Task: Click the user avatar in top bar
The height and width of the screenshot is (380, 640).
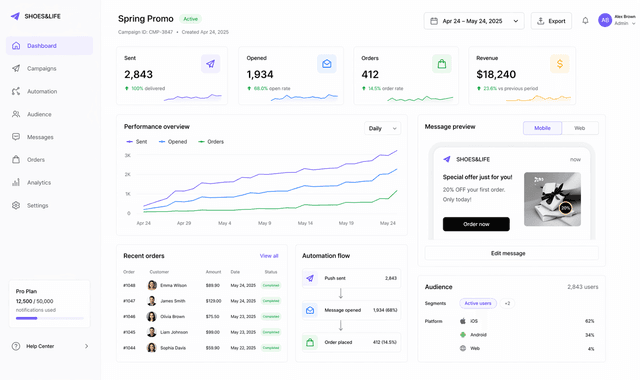Action: (605, 20)
